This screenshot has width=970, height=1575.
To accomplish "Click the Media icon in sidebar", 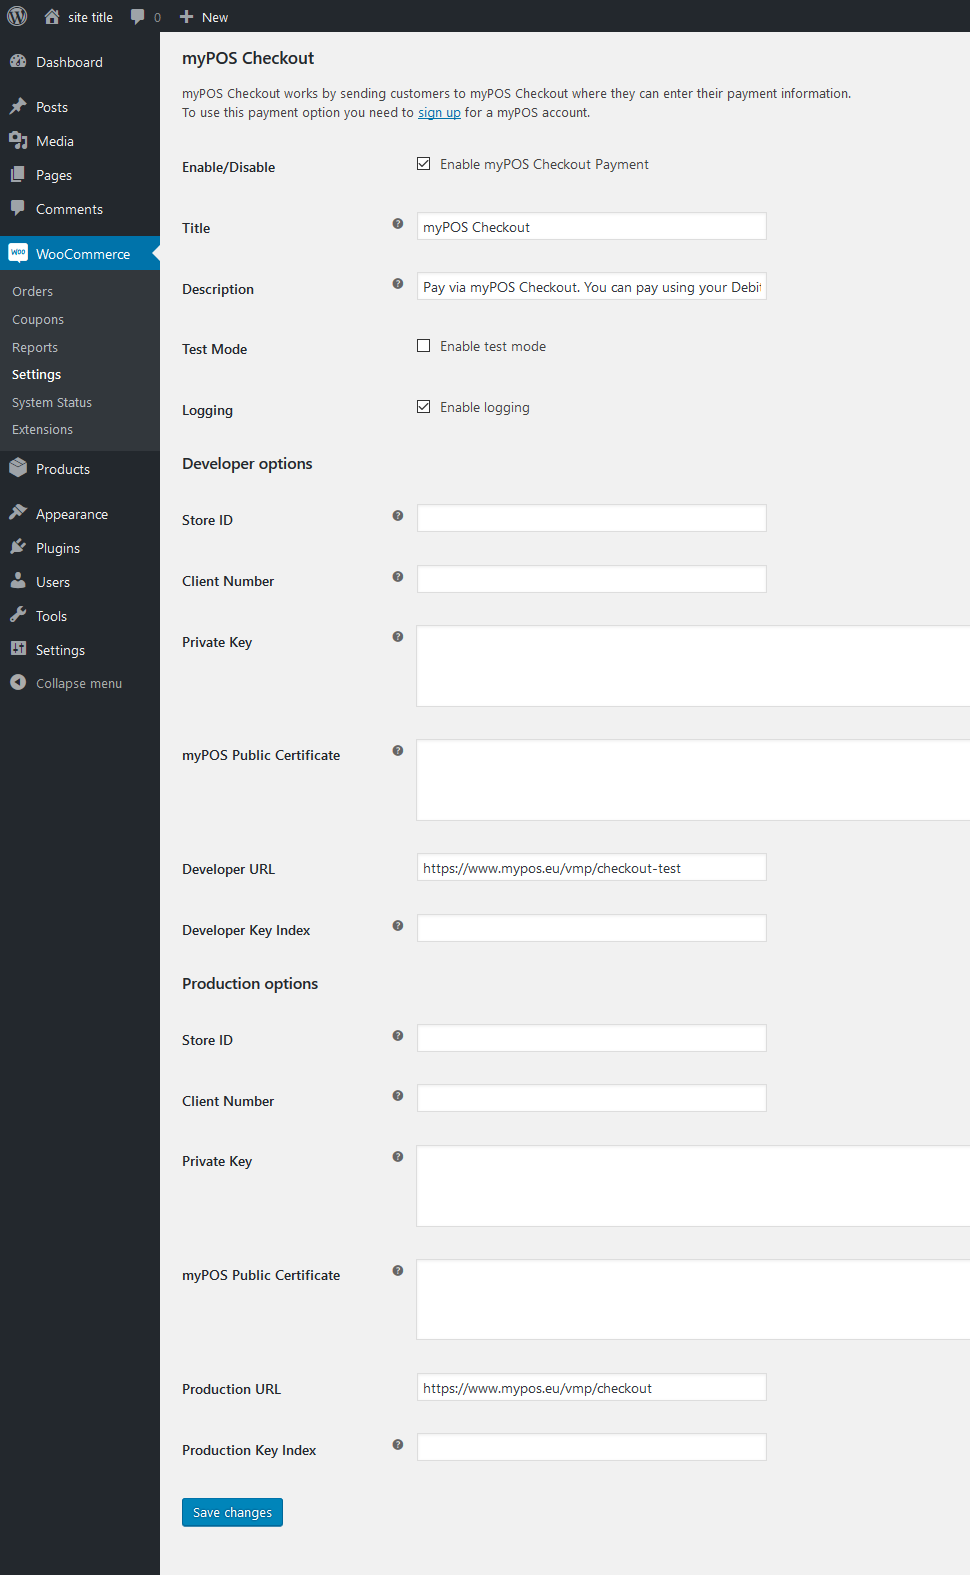I will [18, 140].
